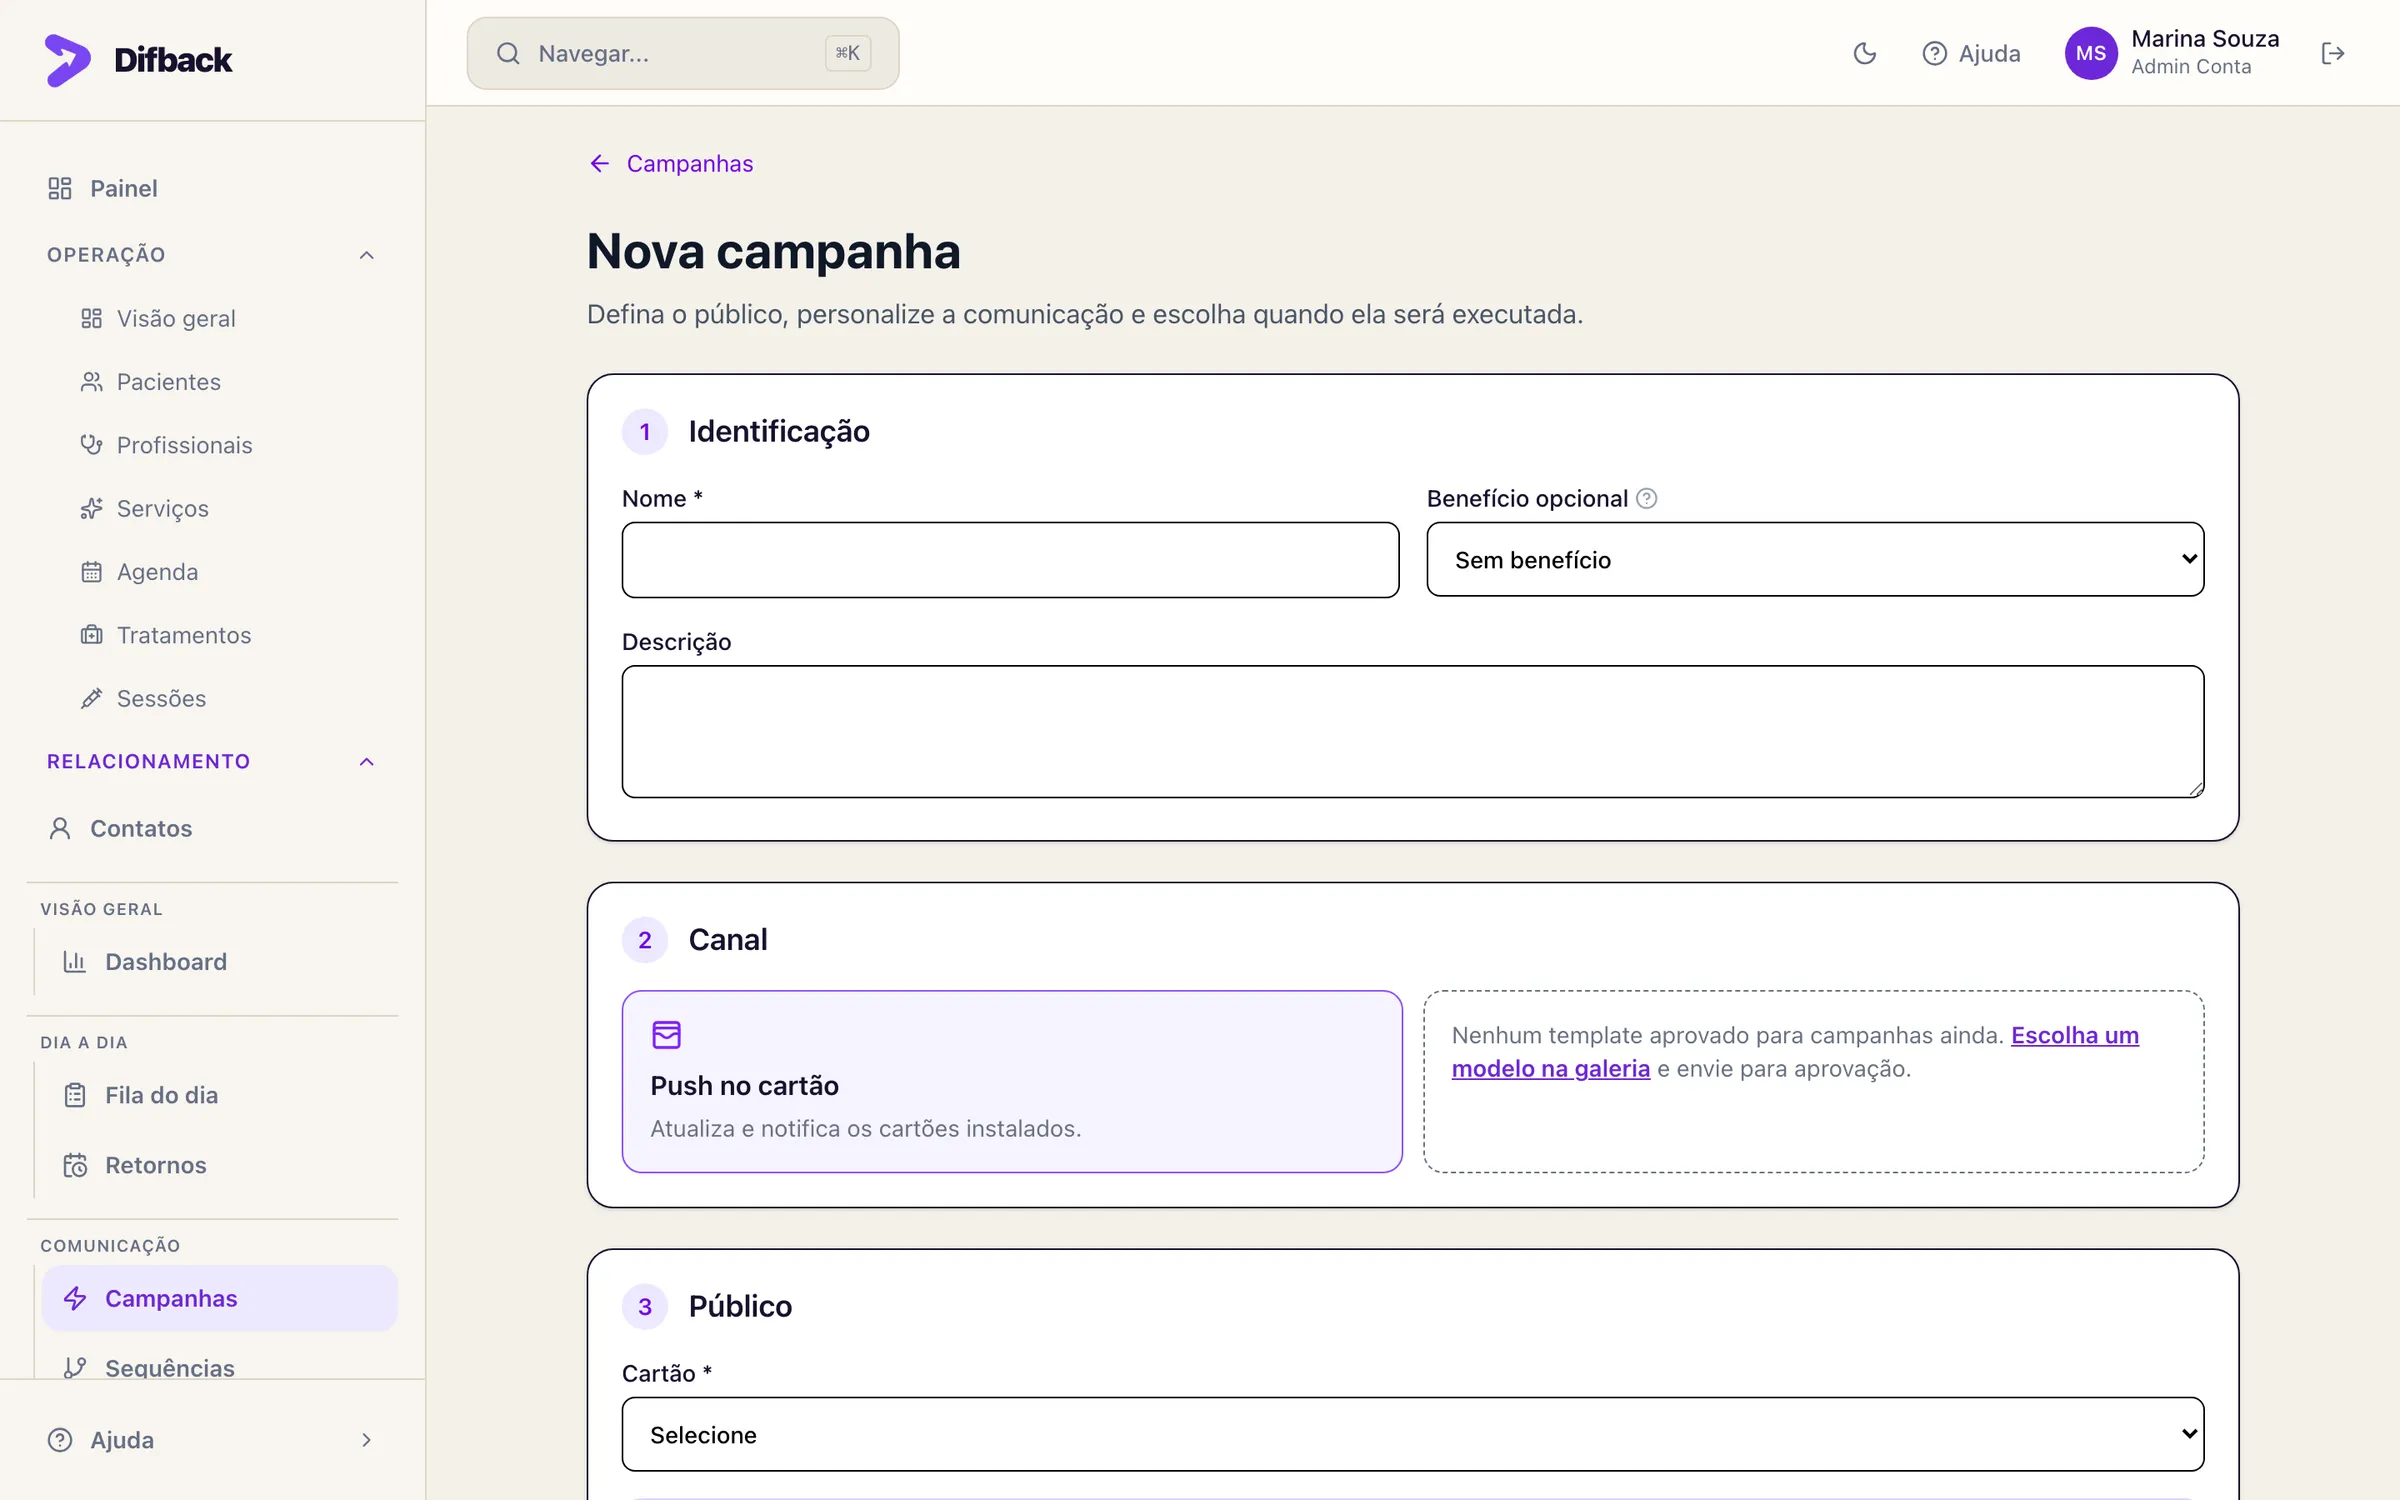The width and height of the screenshot is (2400, 1500).
Task: Click the Ajuda text in top bar
Action: 1989,53
